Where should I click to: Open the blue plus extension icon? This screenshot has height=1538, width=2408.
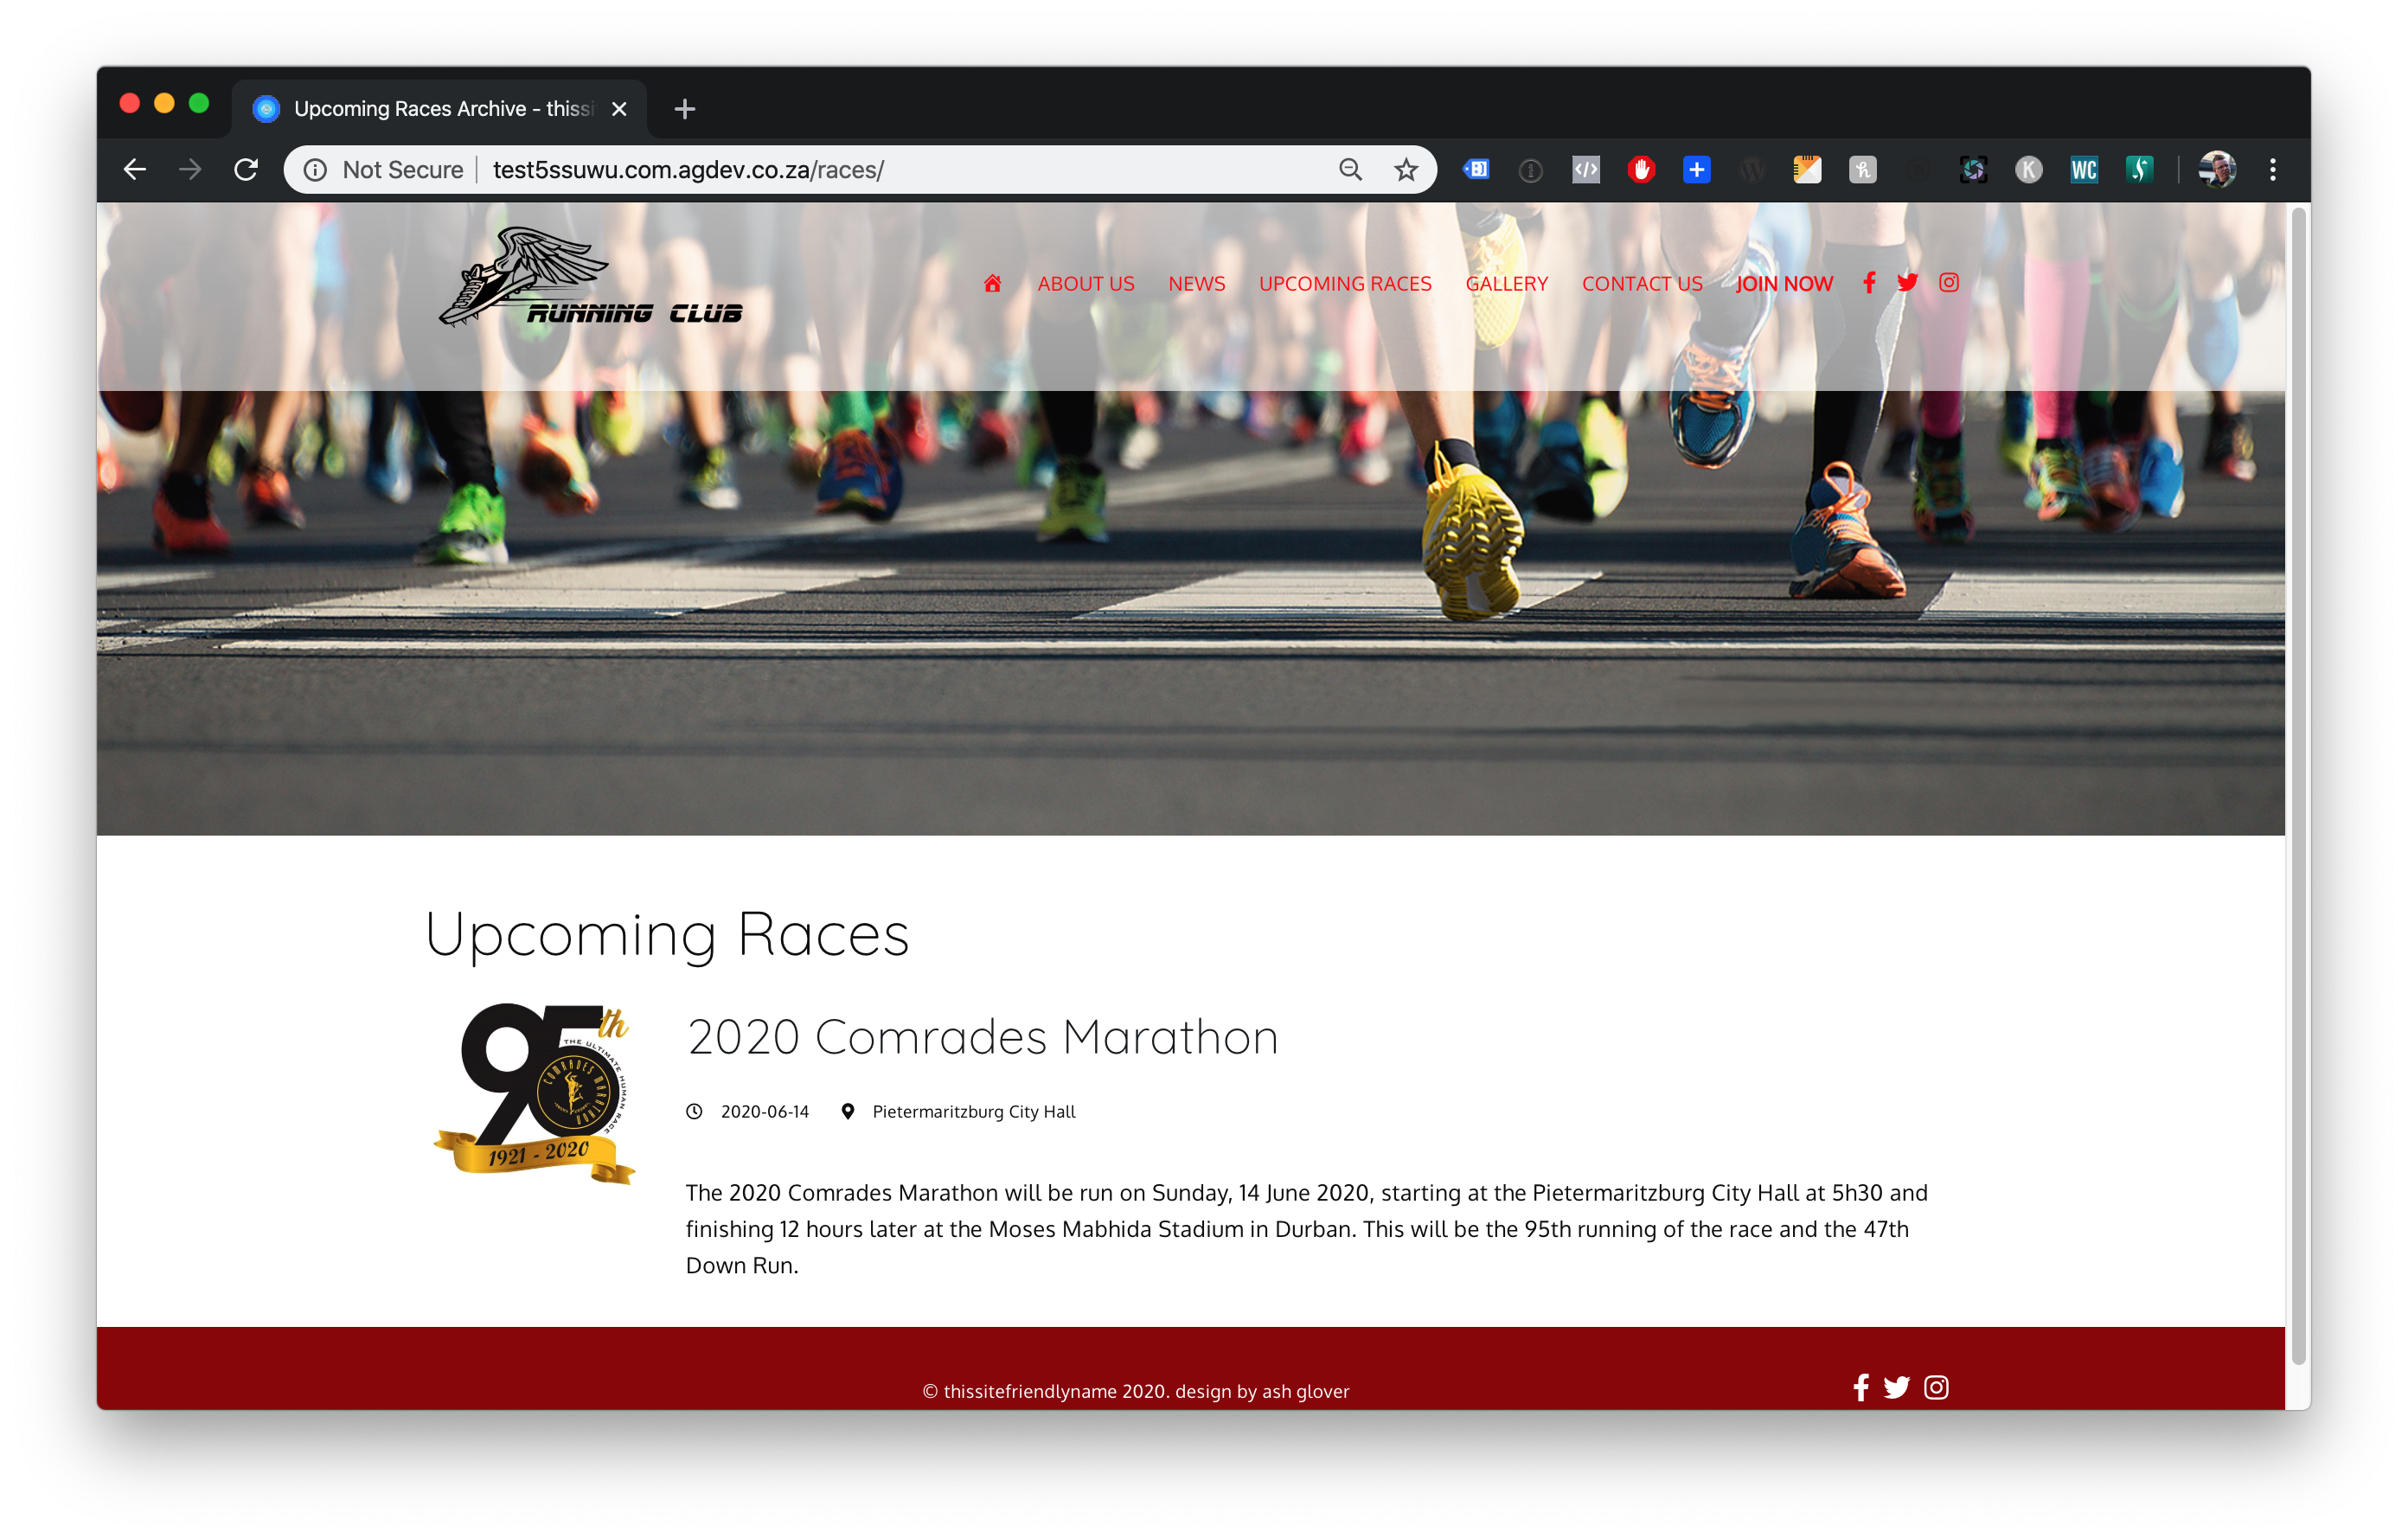tap(1697, 170)
